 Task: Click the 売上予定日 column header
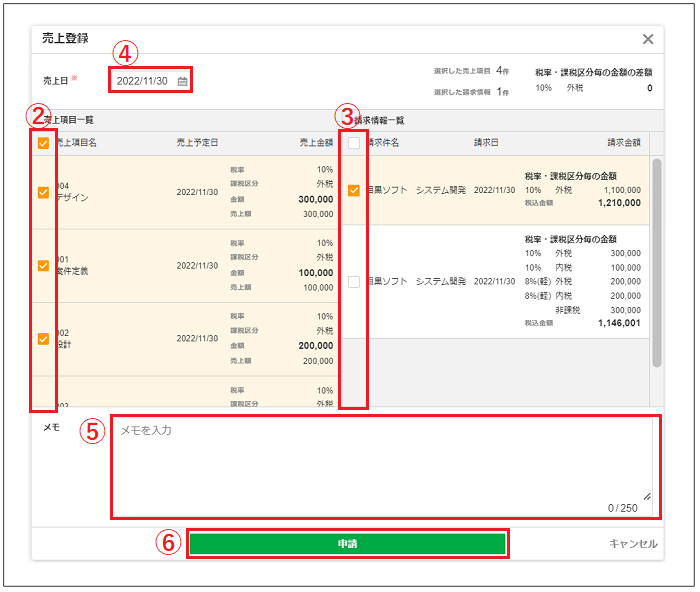(197, 143)
